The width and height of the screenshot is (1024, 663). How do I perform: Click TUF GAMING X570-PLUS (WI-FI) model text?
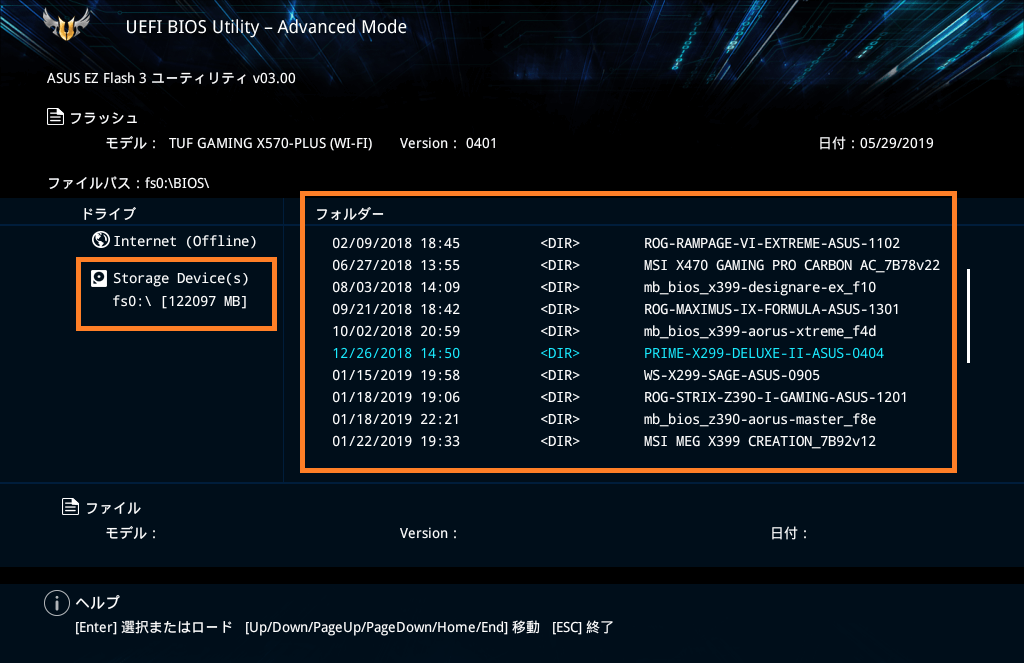point(270,143)
